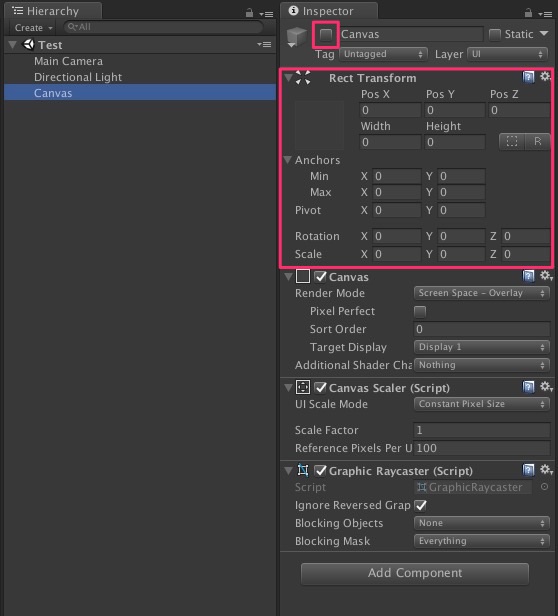Open Rect Transform gear settings icon
The width and height of the screenshot is (558, 616).
coord(545,76)
